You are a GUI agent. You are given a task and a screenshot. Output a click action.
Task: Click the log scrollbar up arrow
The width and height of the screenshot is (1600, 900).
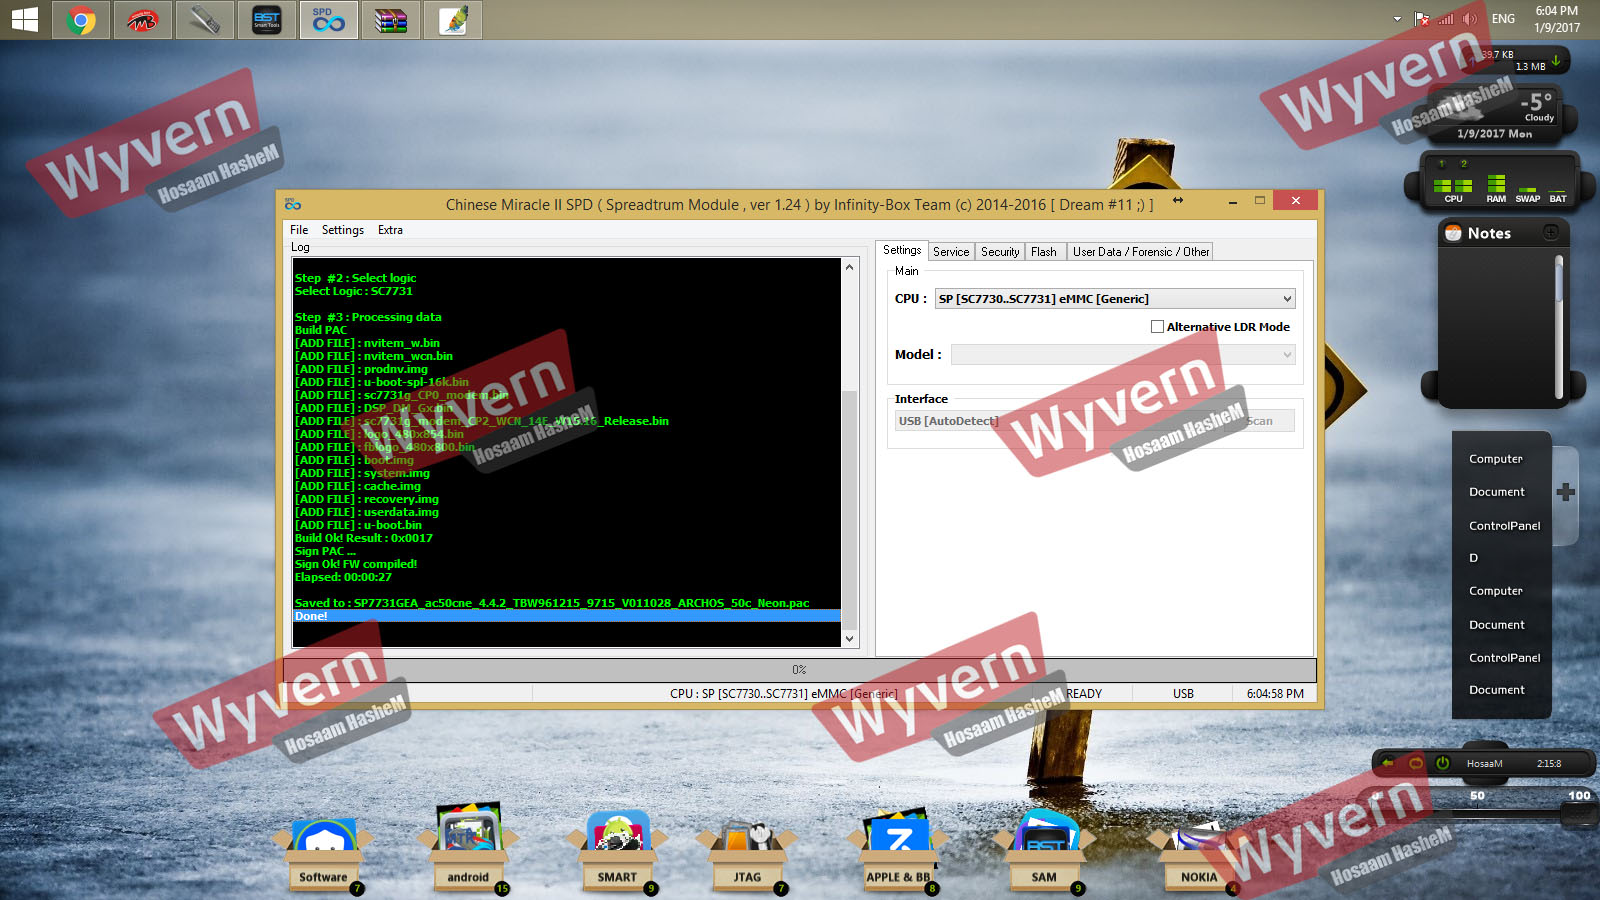[x=850, y=267]
